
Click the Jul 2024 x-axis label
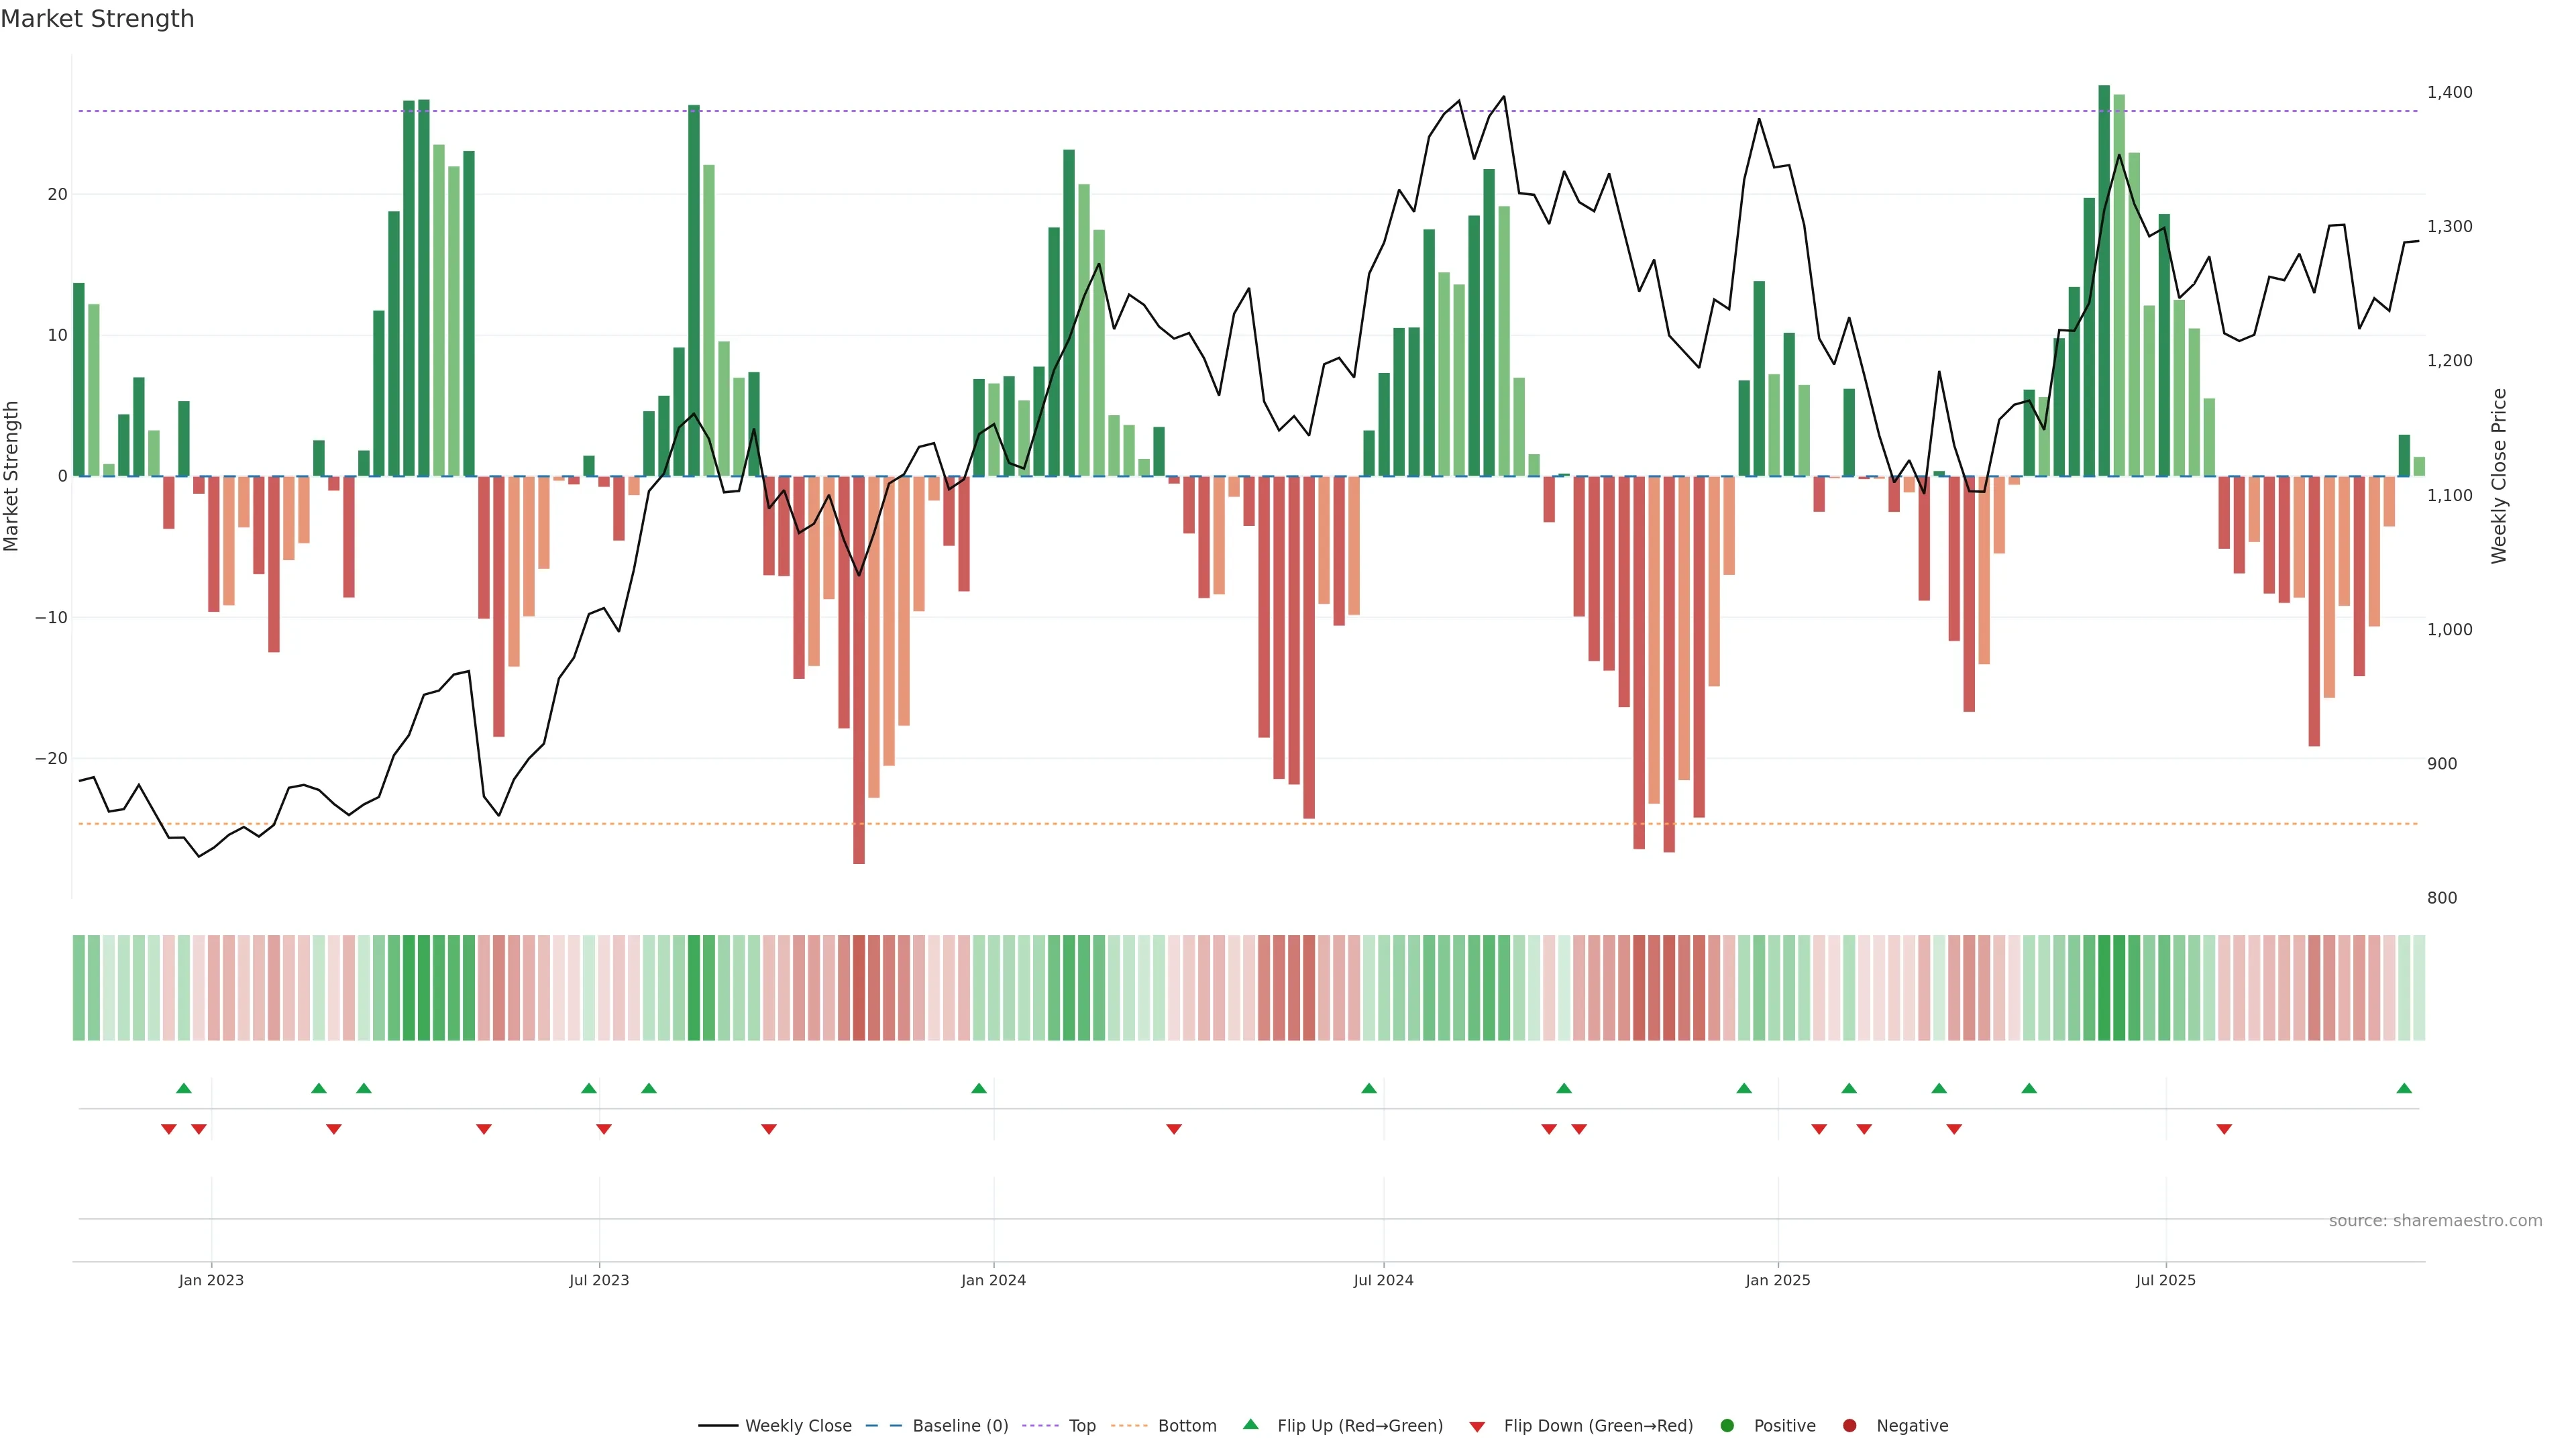click(1383, 1280)
